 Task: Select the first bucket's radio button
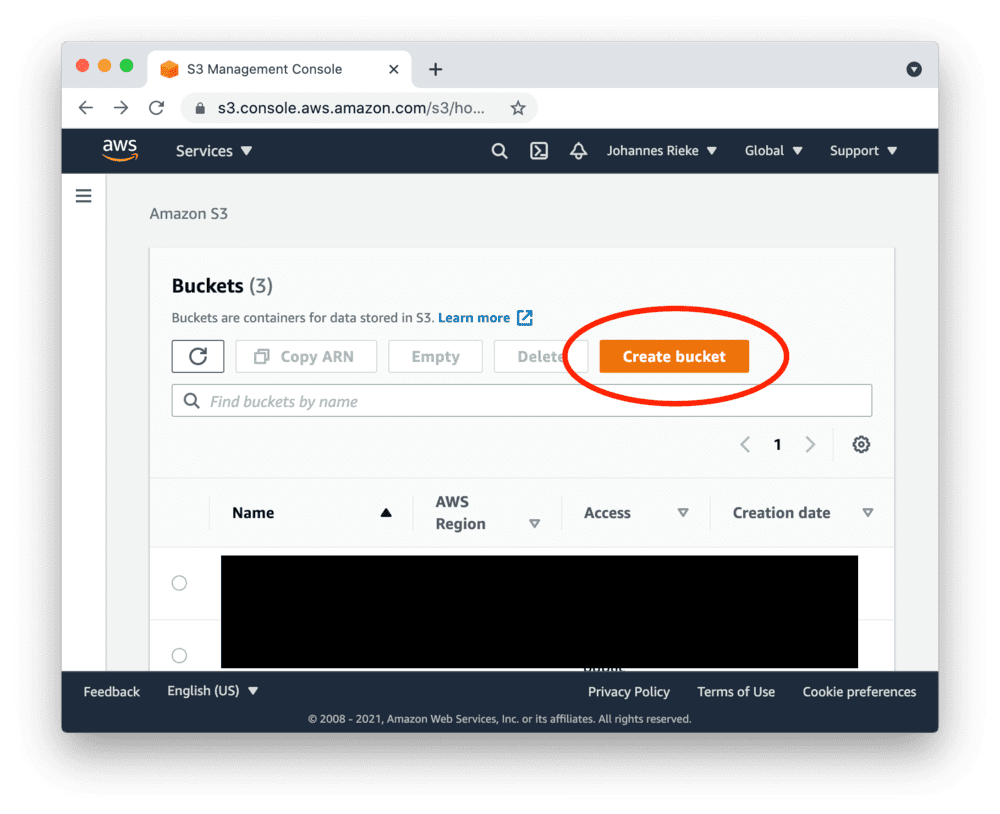(x=180, y=583)
